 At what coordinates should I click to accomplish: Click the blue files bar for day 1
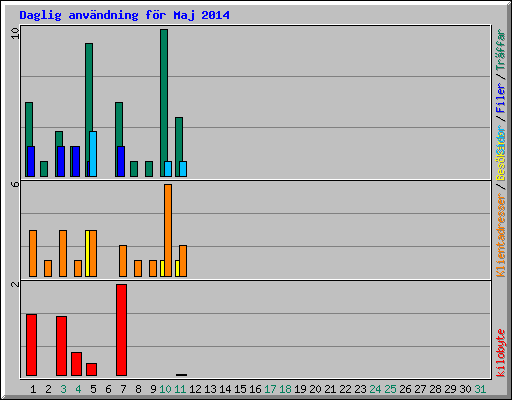(x=31, y=161)
